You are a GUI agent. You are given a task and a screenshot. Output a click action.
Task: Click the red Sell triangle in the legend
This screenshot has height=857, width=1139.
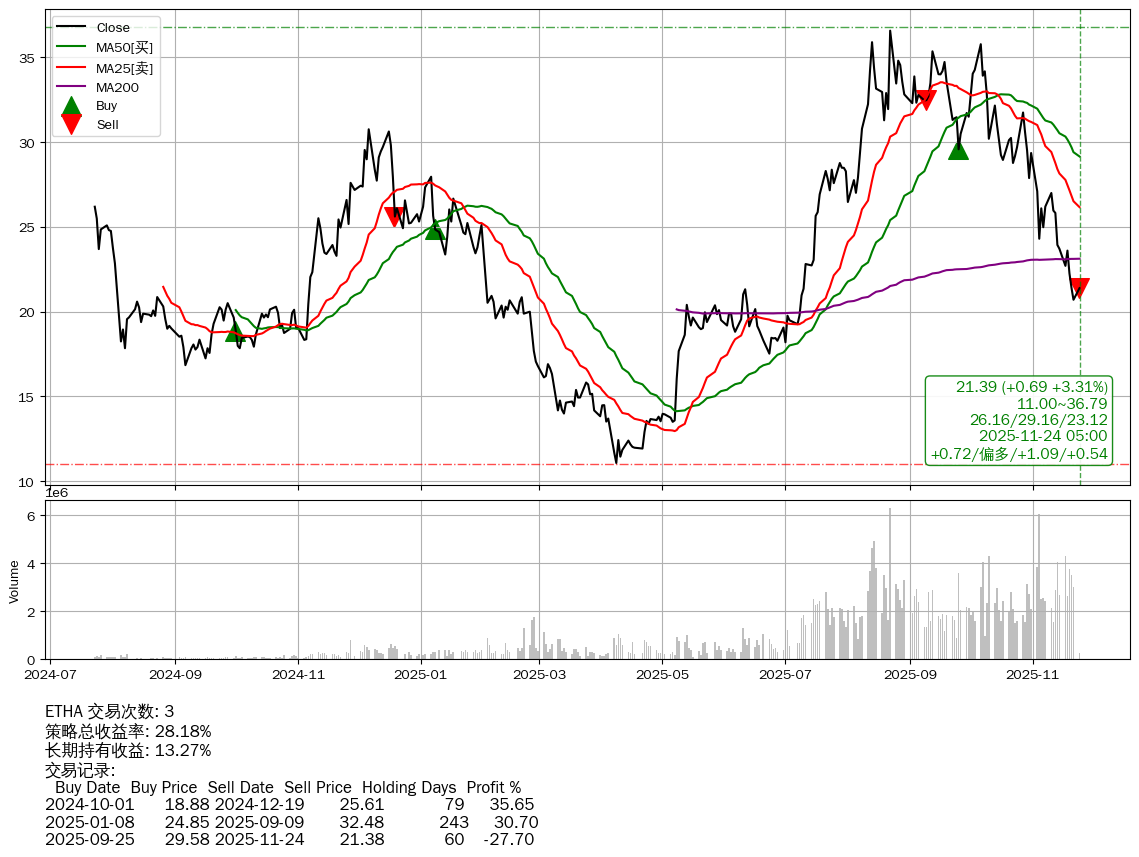[x=71, y=124]
